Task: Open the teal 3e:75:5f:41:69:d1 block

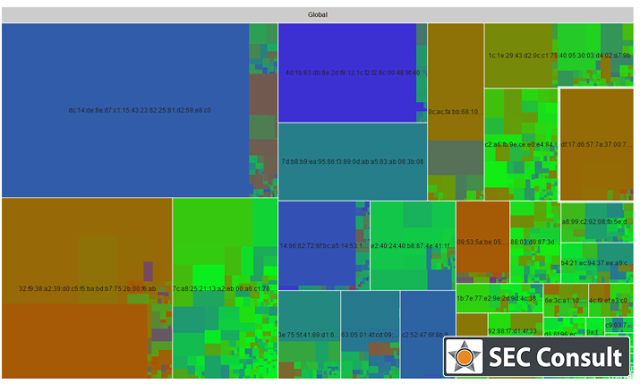Action: point(309,335)
